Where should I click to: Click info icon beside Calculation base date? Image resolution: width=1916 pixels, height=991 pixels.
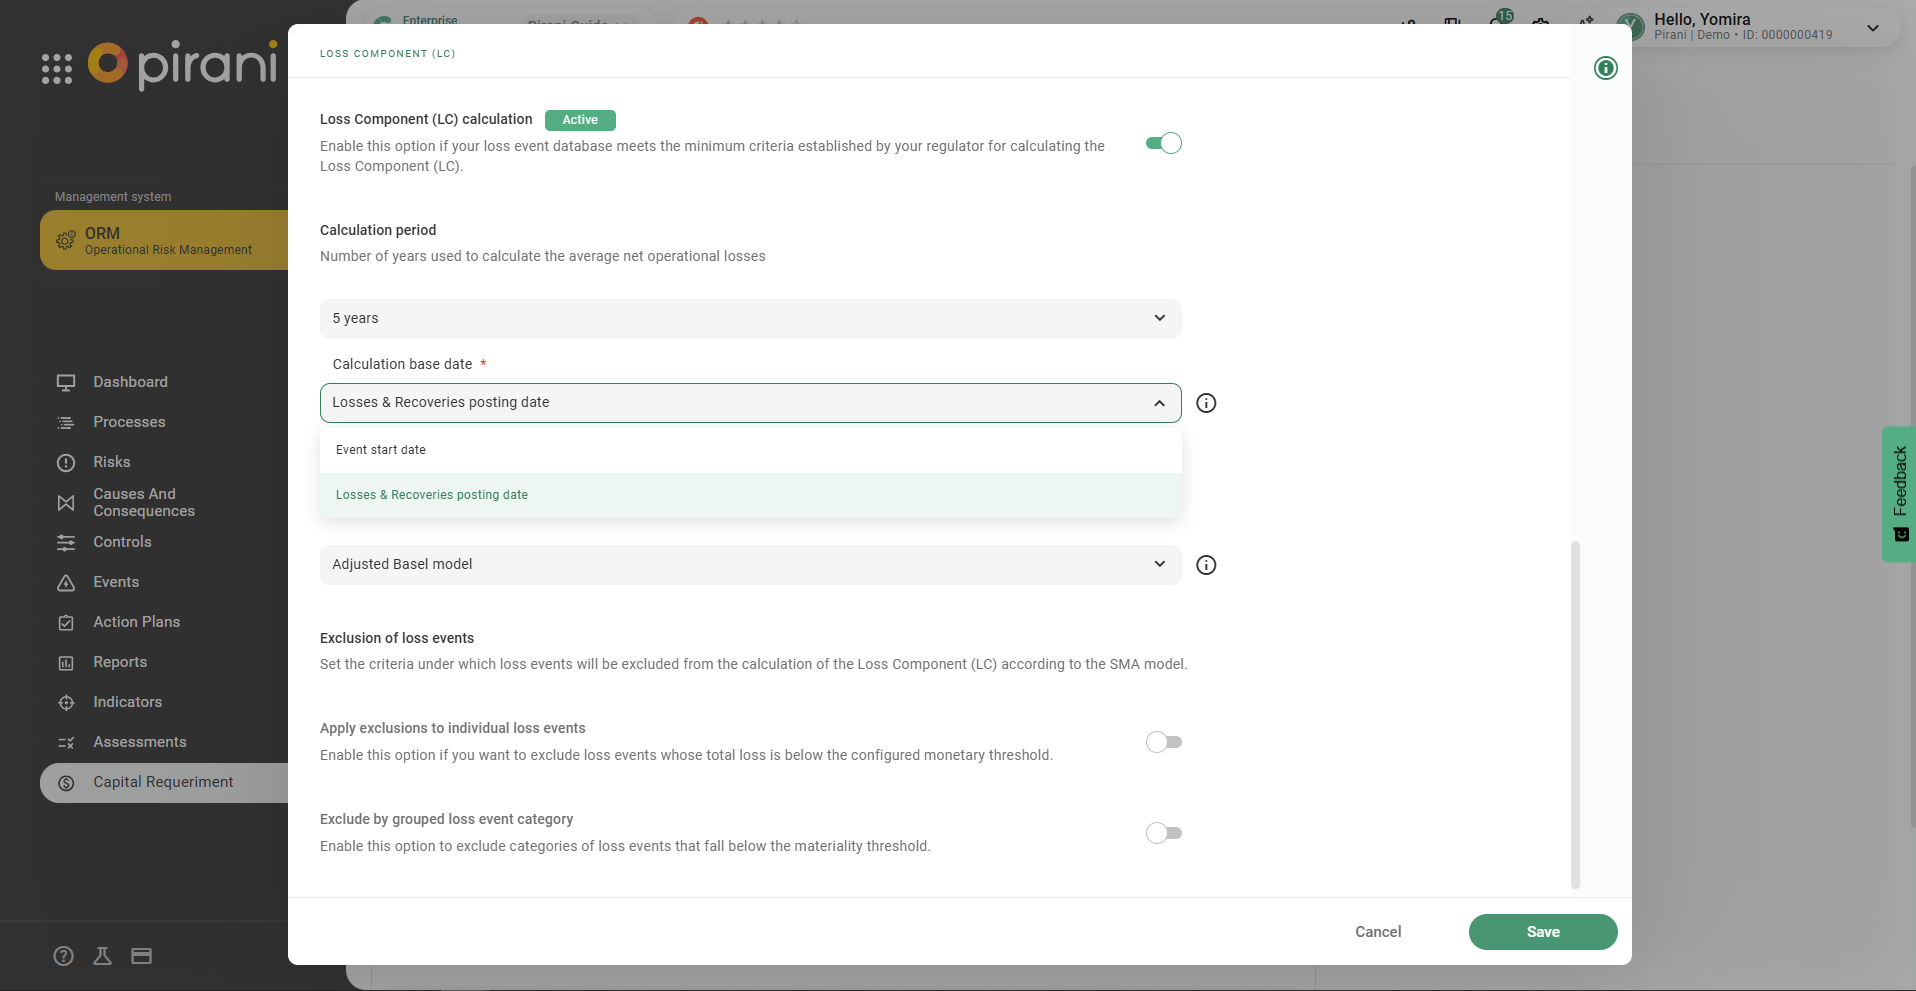(x=1206, y=403)
